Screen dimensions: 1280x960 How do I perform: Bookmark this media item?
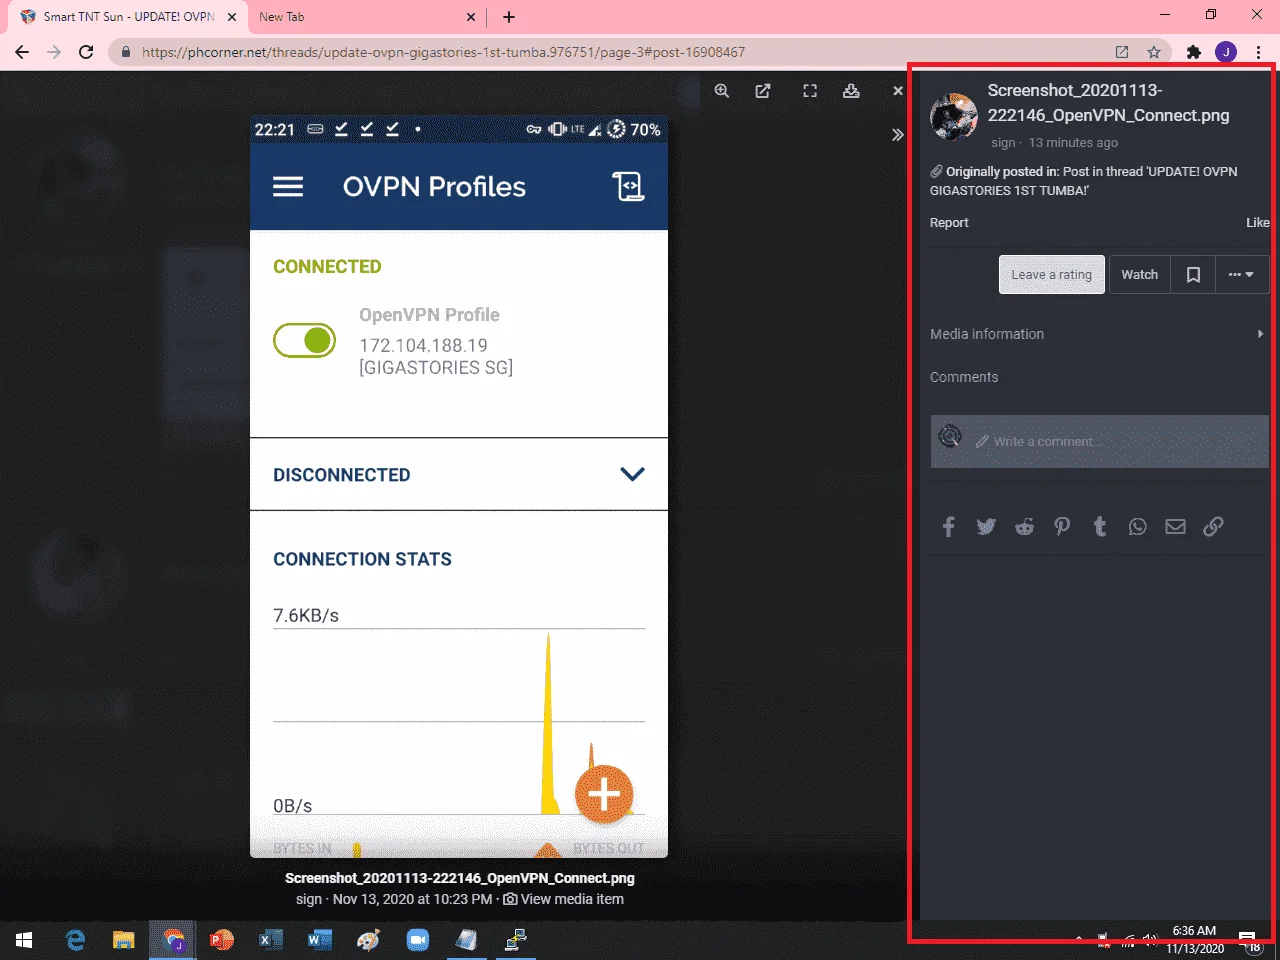[1193, 275]
